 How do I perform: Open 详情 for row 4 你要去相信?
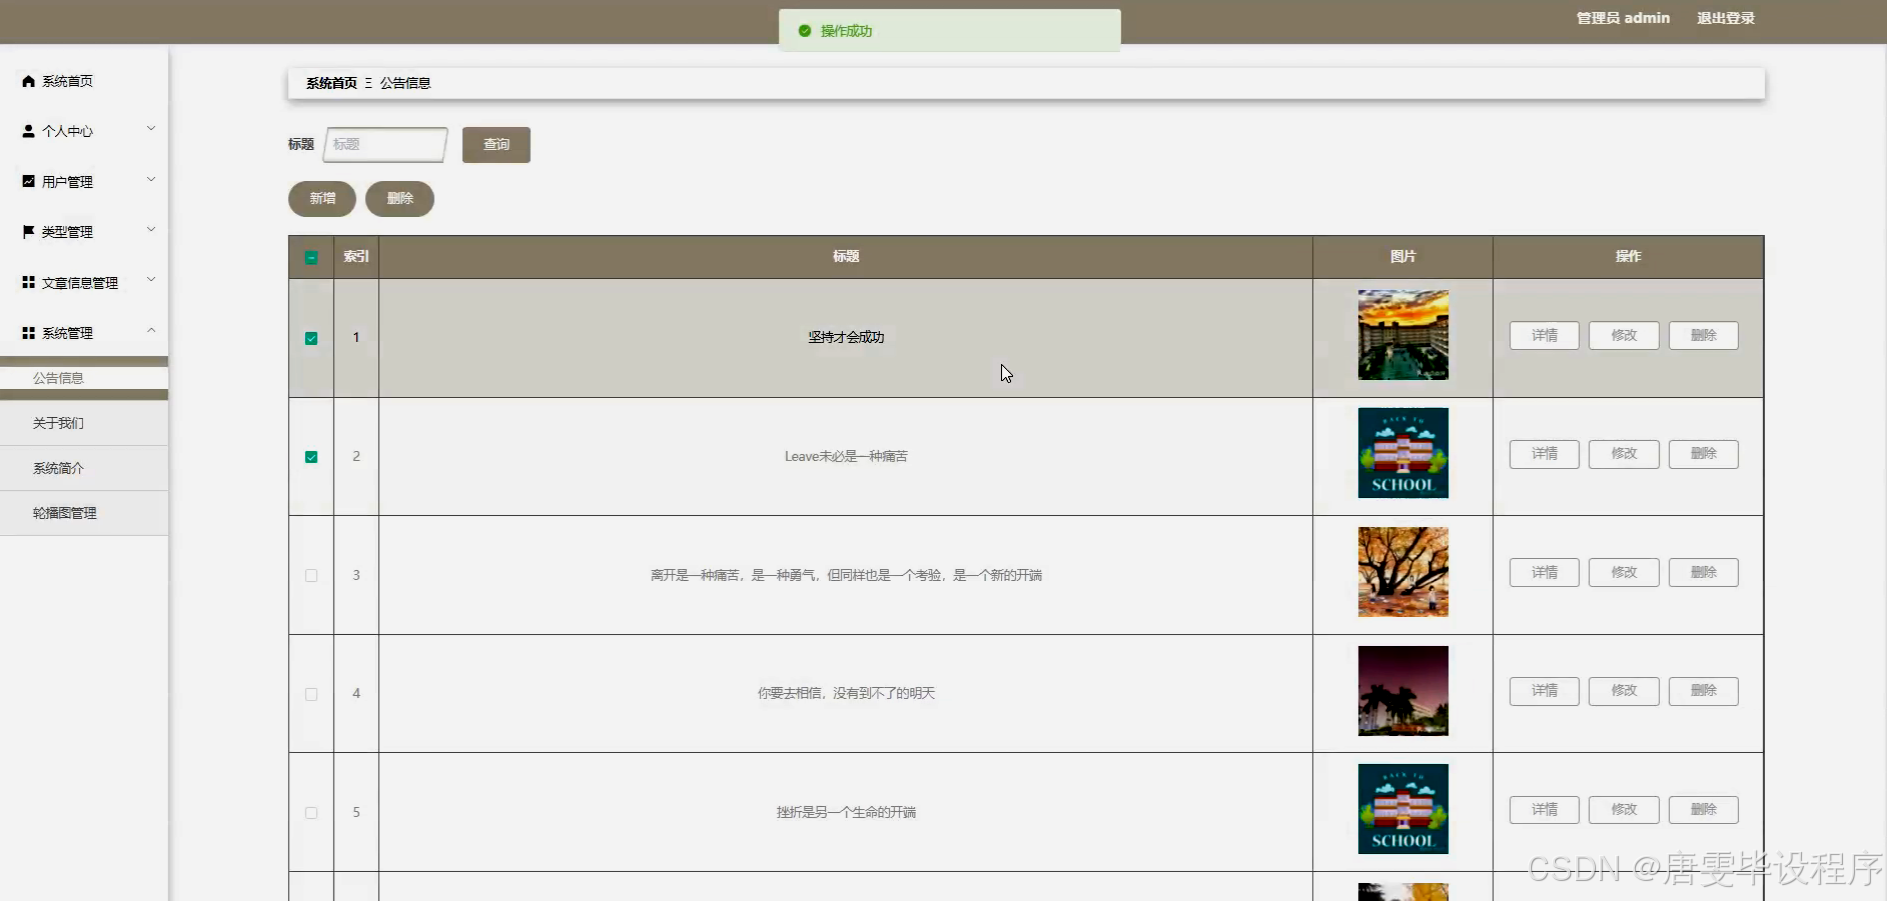[x=1544, y=691]
